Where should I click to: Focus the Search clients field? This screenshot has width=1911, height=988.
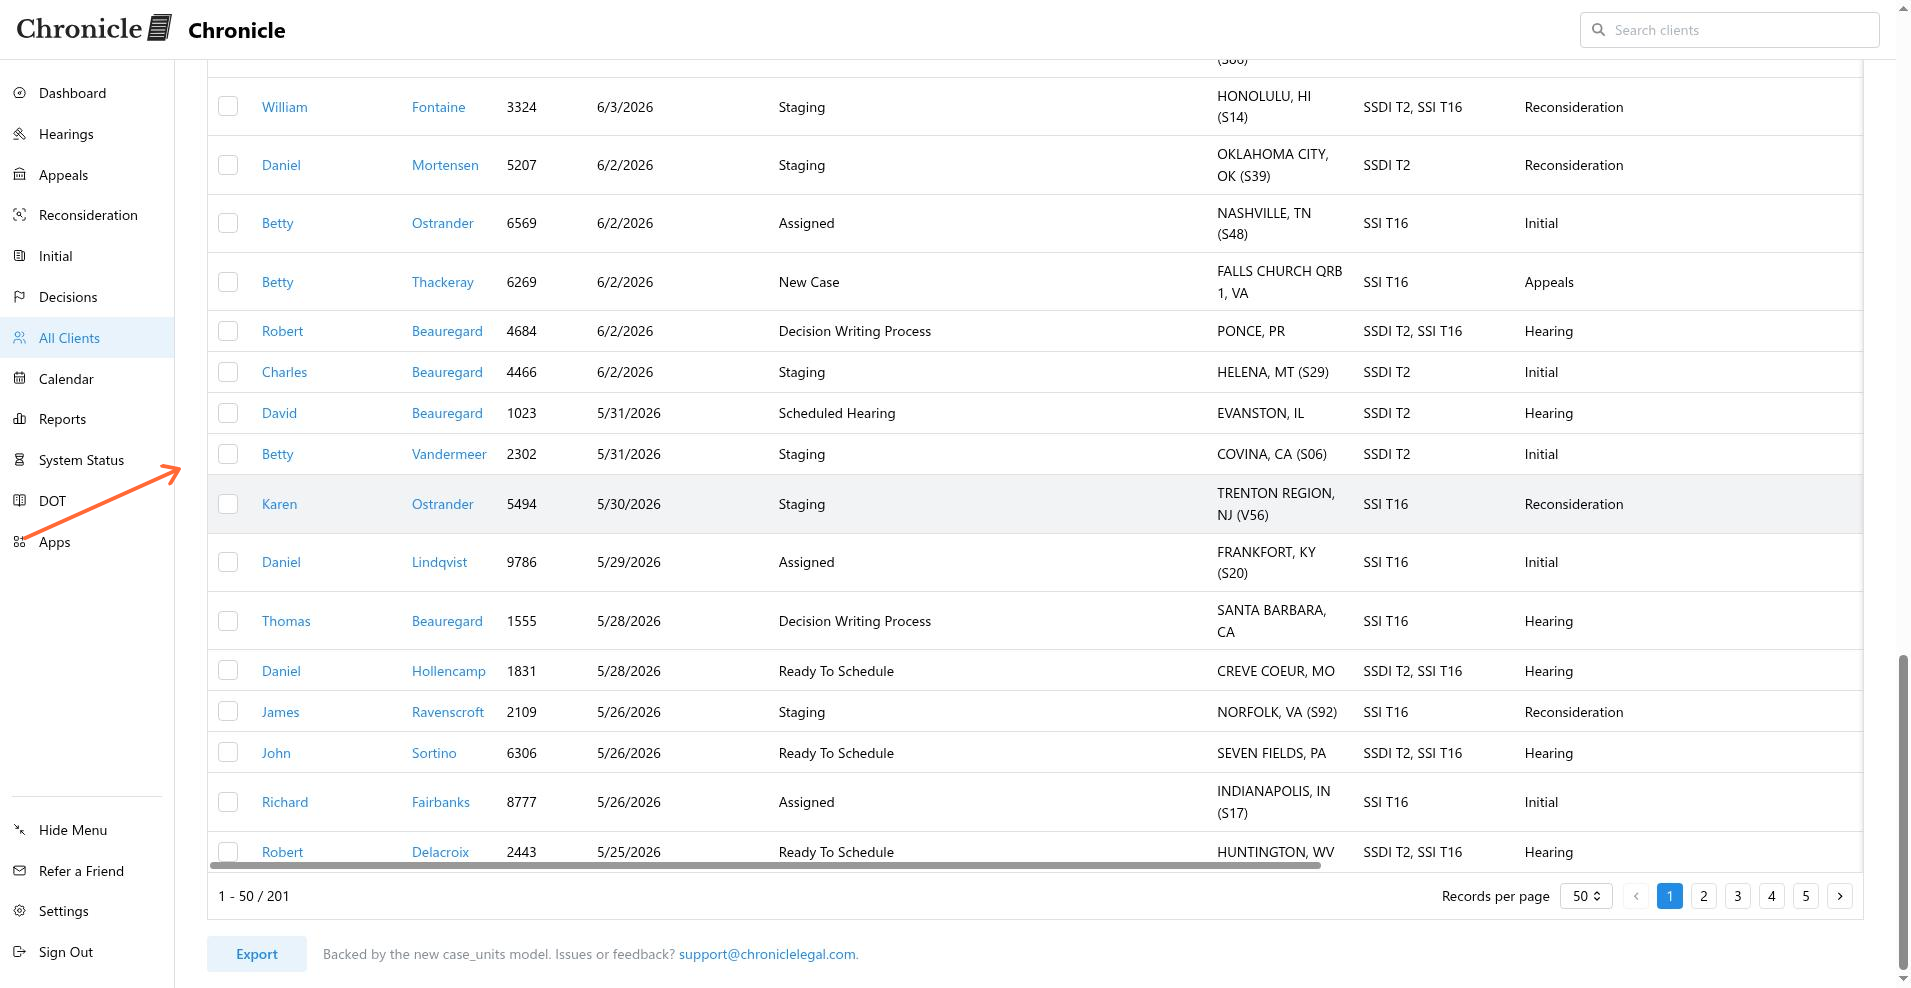[x=1730, y=30]
